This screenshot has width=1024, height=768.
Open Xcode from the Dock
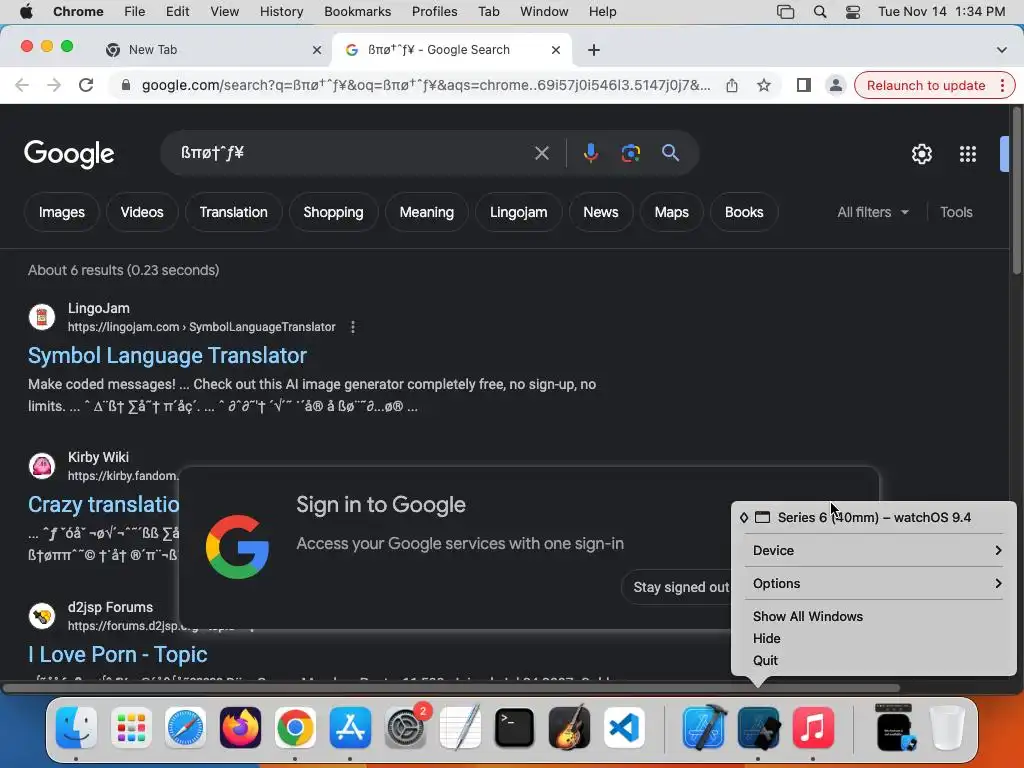point(703,727)
